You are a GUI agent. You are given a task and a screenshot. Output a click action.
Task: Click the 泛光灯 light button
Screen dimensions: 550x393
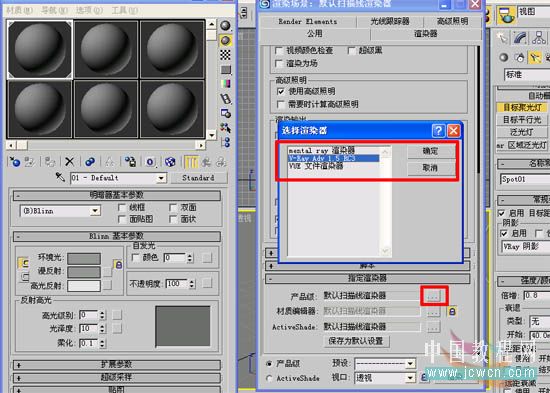[522, 132]
